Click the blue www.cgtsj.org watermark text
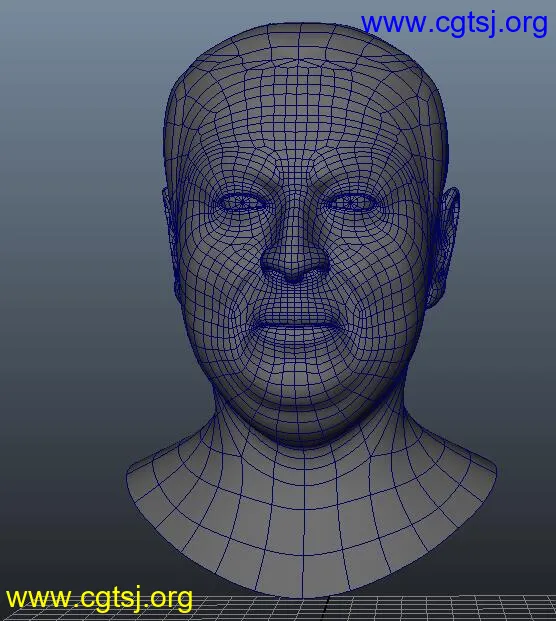This screenshot has height=621, width=556. (455, 24)
